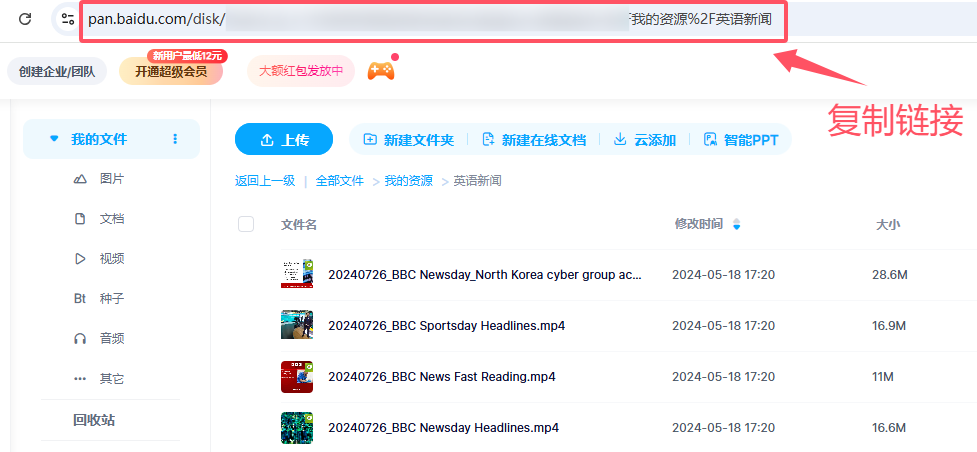Click the blue 上传 upload button

(x=284, y=139)
